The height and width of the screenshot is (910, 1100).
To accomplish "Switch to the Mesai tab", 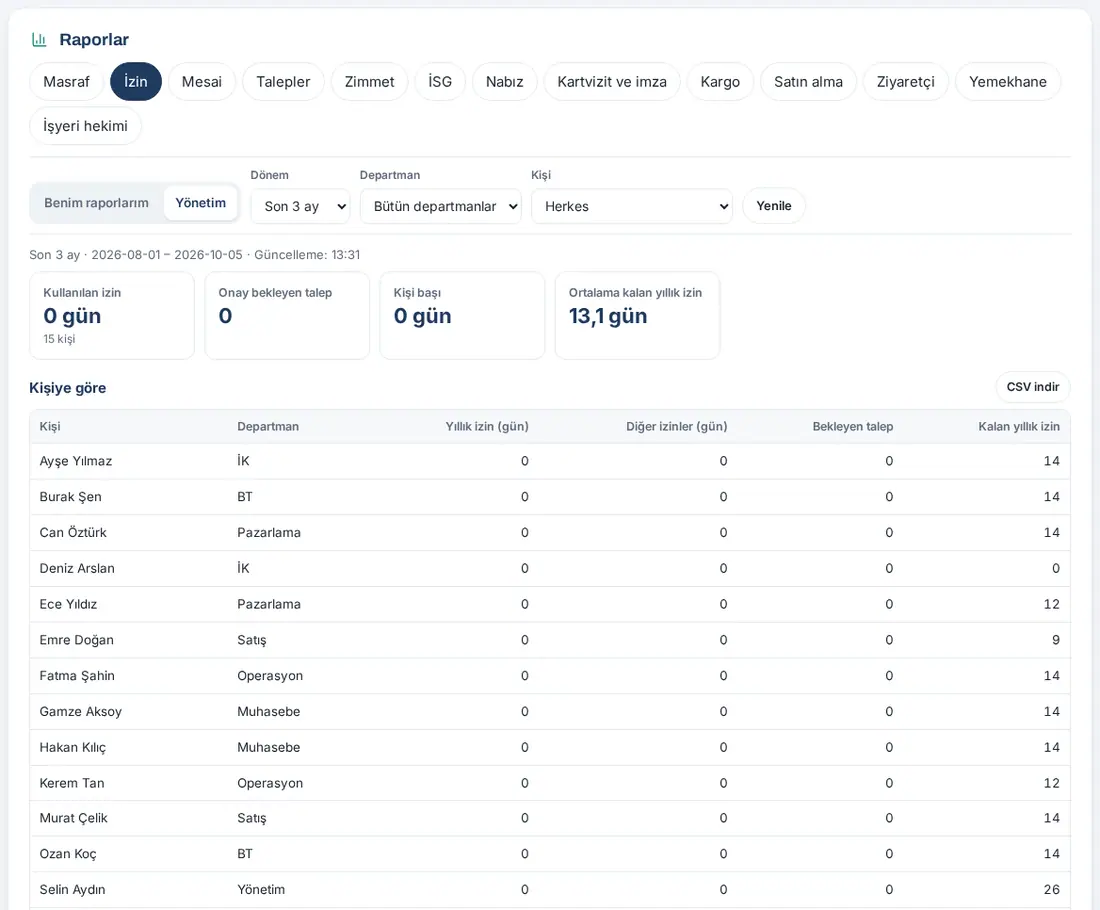I will point(202,82).
